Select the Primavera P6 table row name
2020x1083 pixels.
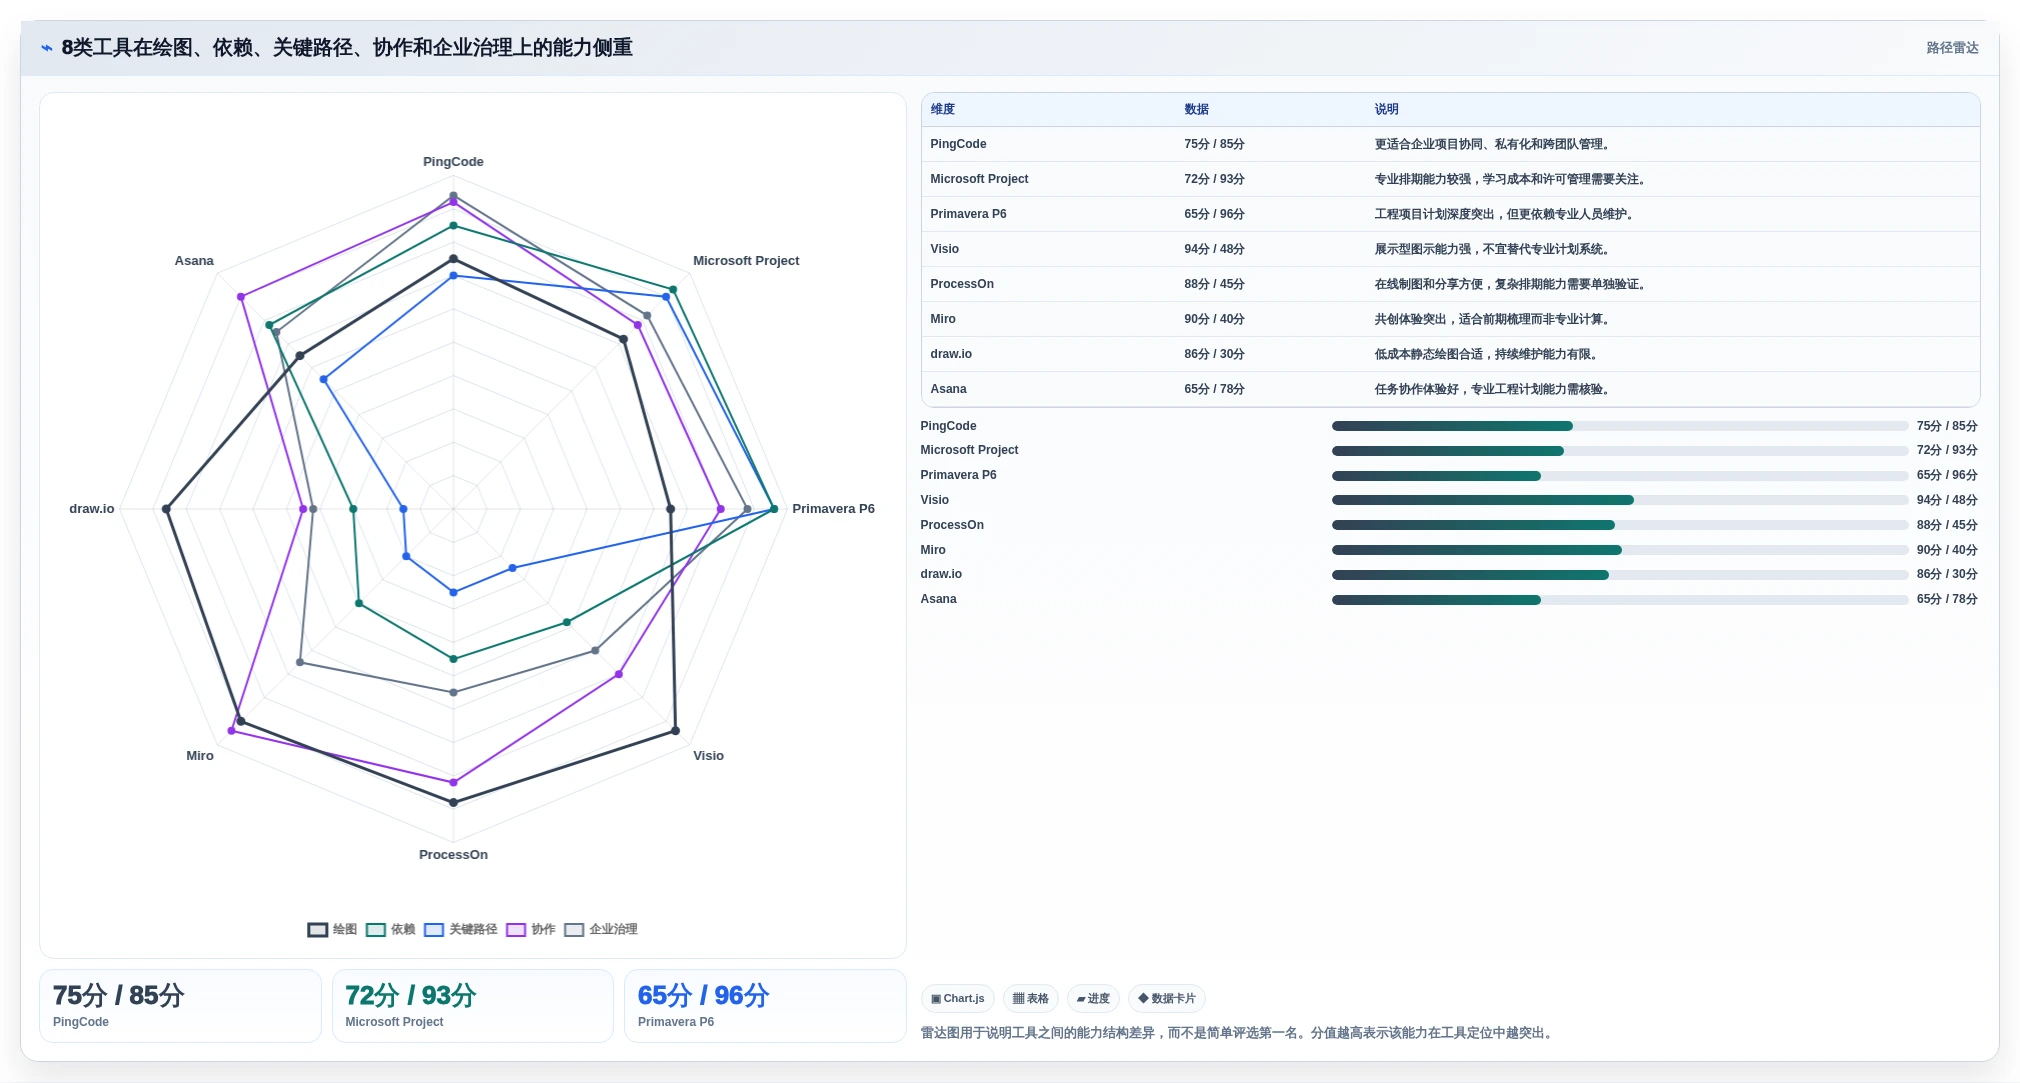[x=968, y=214]
